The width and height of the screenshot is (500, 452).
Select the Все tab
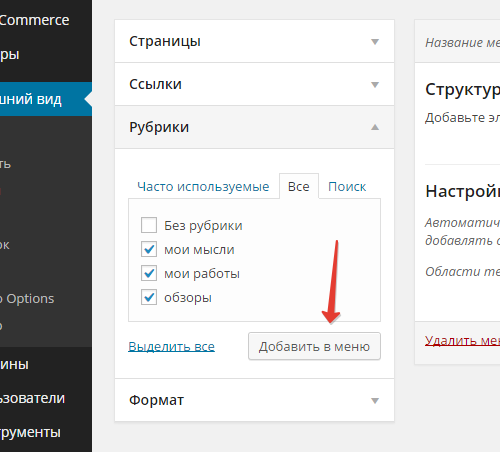(x=299, y=186)
